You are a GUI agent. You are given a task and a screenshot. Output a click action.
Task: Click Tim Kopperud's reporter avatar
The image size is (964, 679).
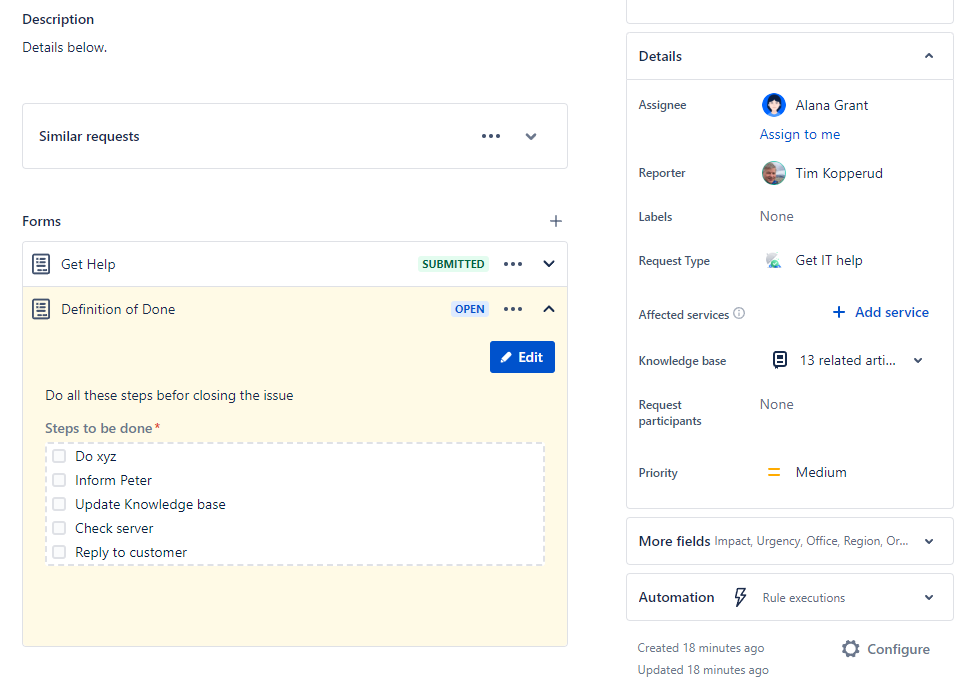pyautogui.click(x=773, y=173)
